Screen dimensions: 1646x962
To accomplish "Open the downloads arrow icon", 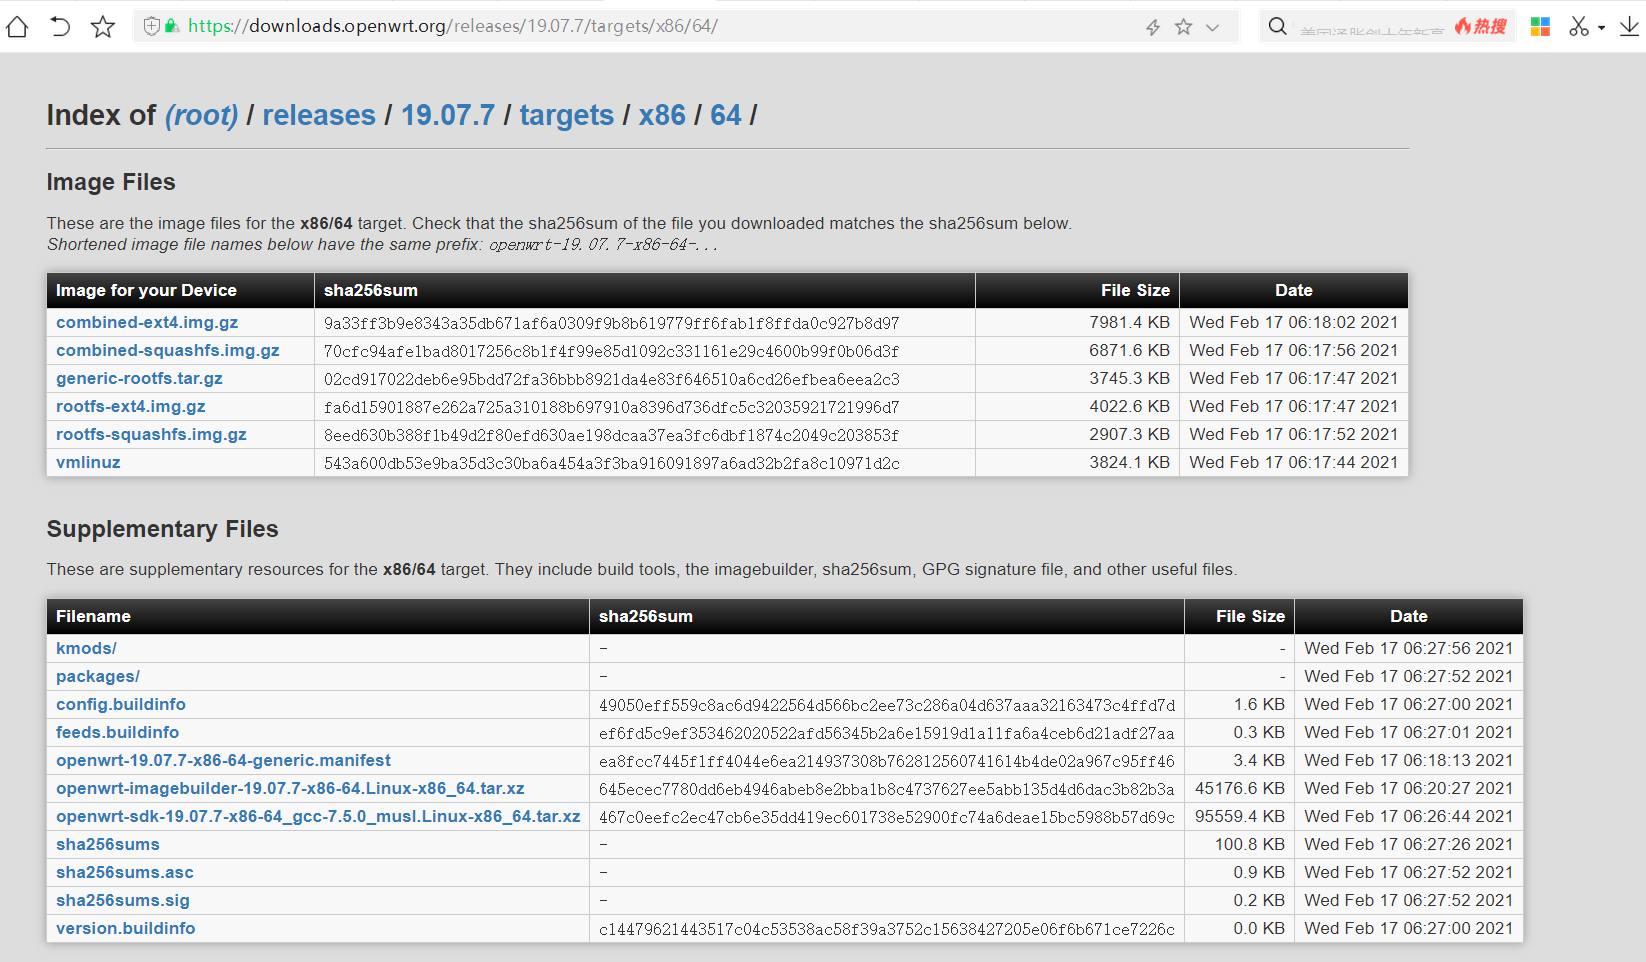I will pyautogui.click(x=1629, y=27).
